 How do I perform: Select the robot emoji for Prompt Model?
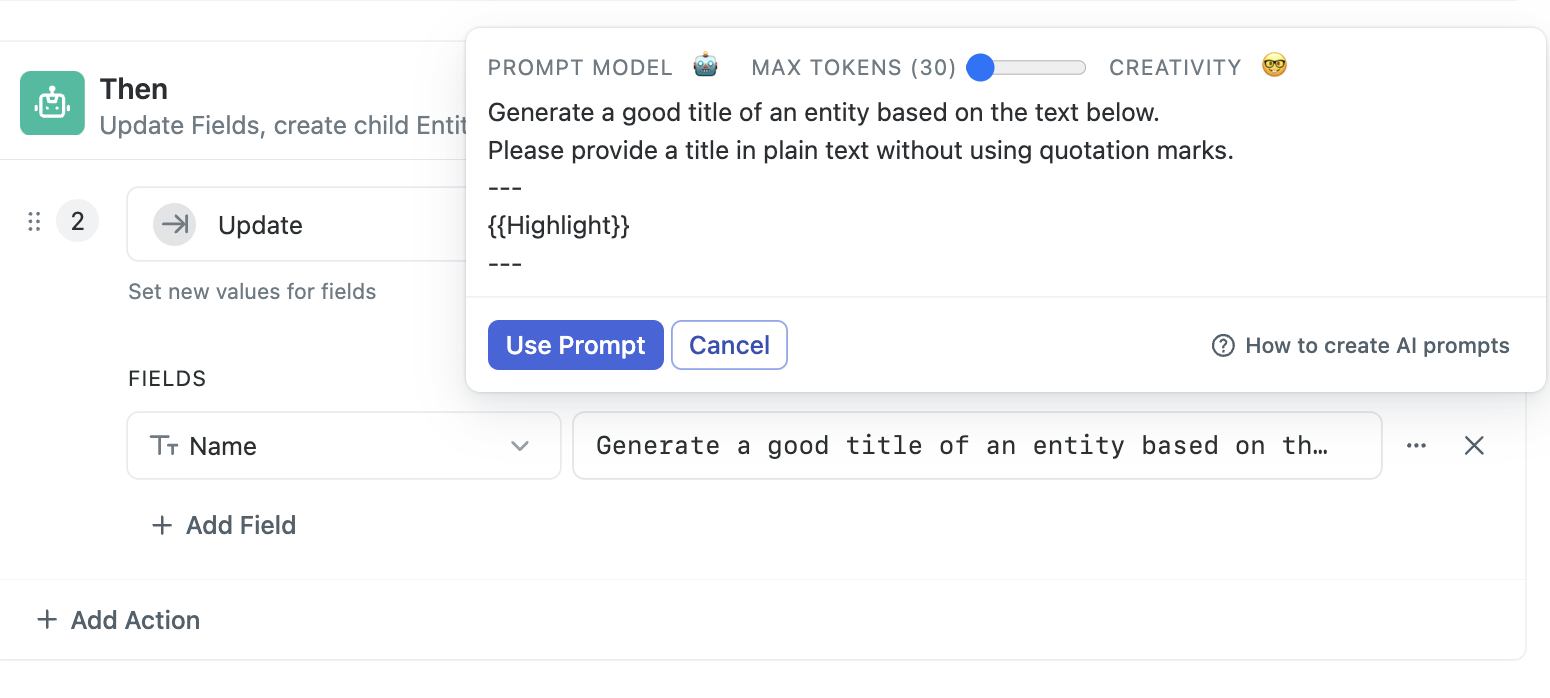tap(706, 66)
